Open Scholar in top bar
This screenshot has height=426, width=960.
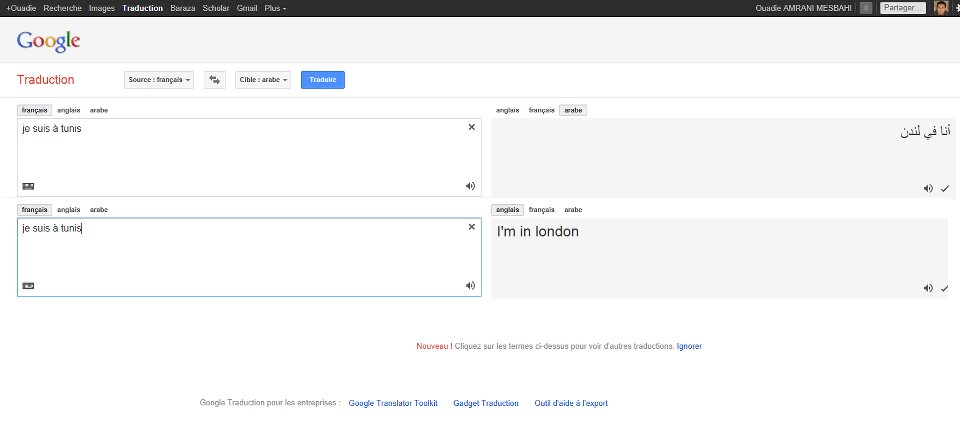[x=216, y=8]
